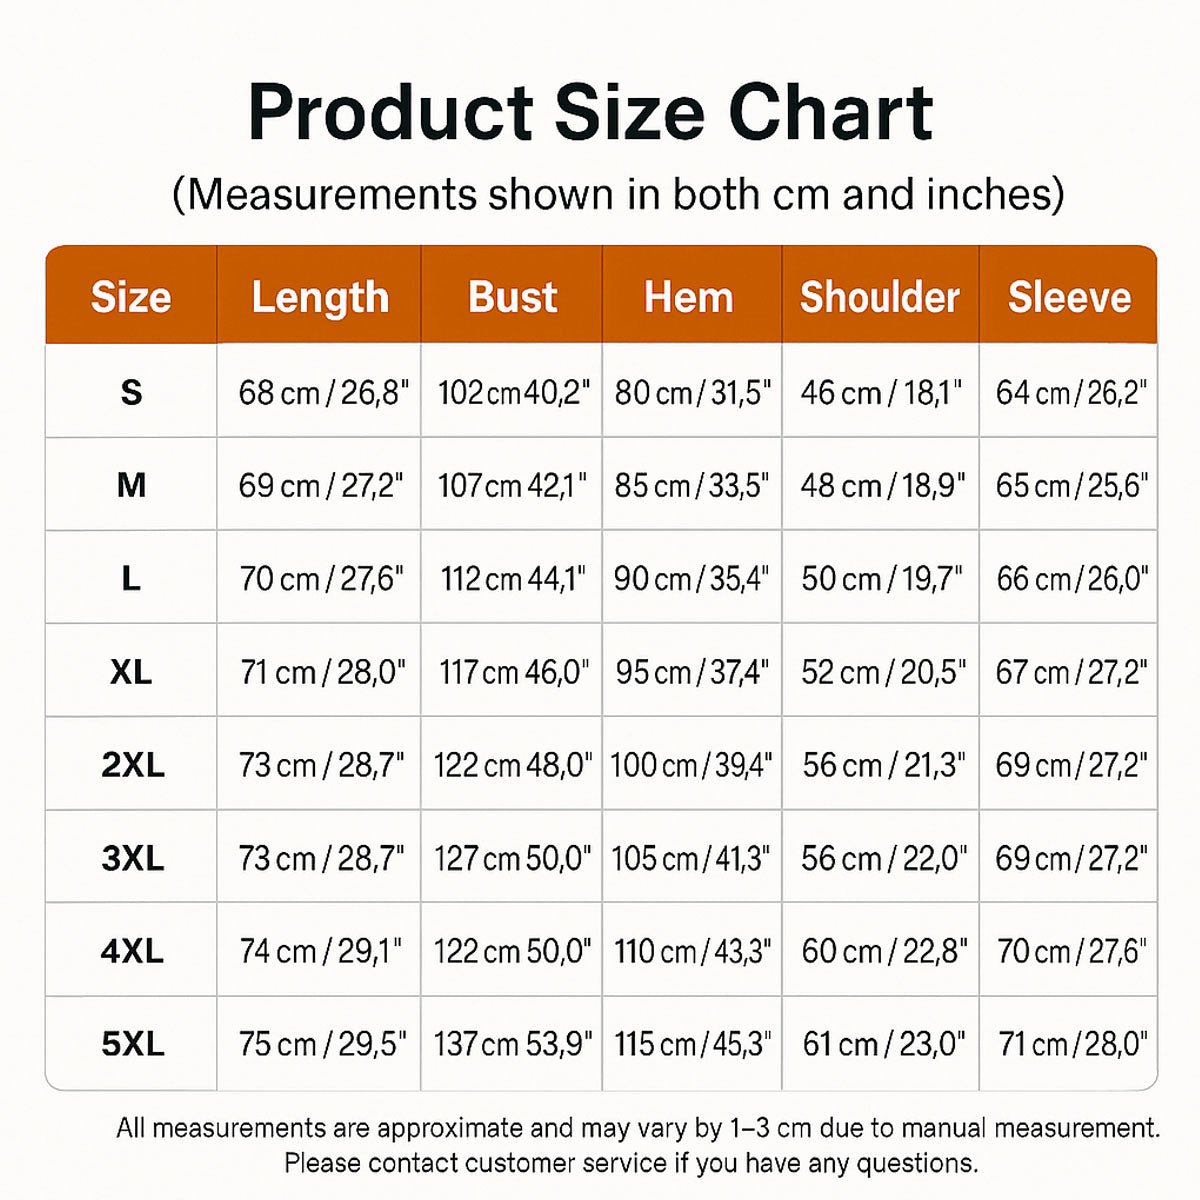Click the measurements subtitle under the title
Image resolution: width=1200 pixels, height=1200 pixels.
(618, 194)
